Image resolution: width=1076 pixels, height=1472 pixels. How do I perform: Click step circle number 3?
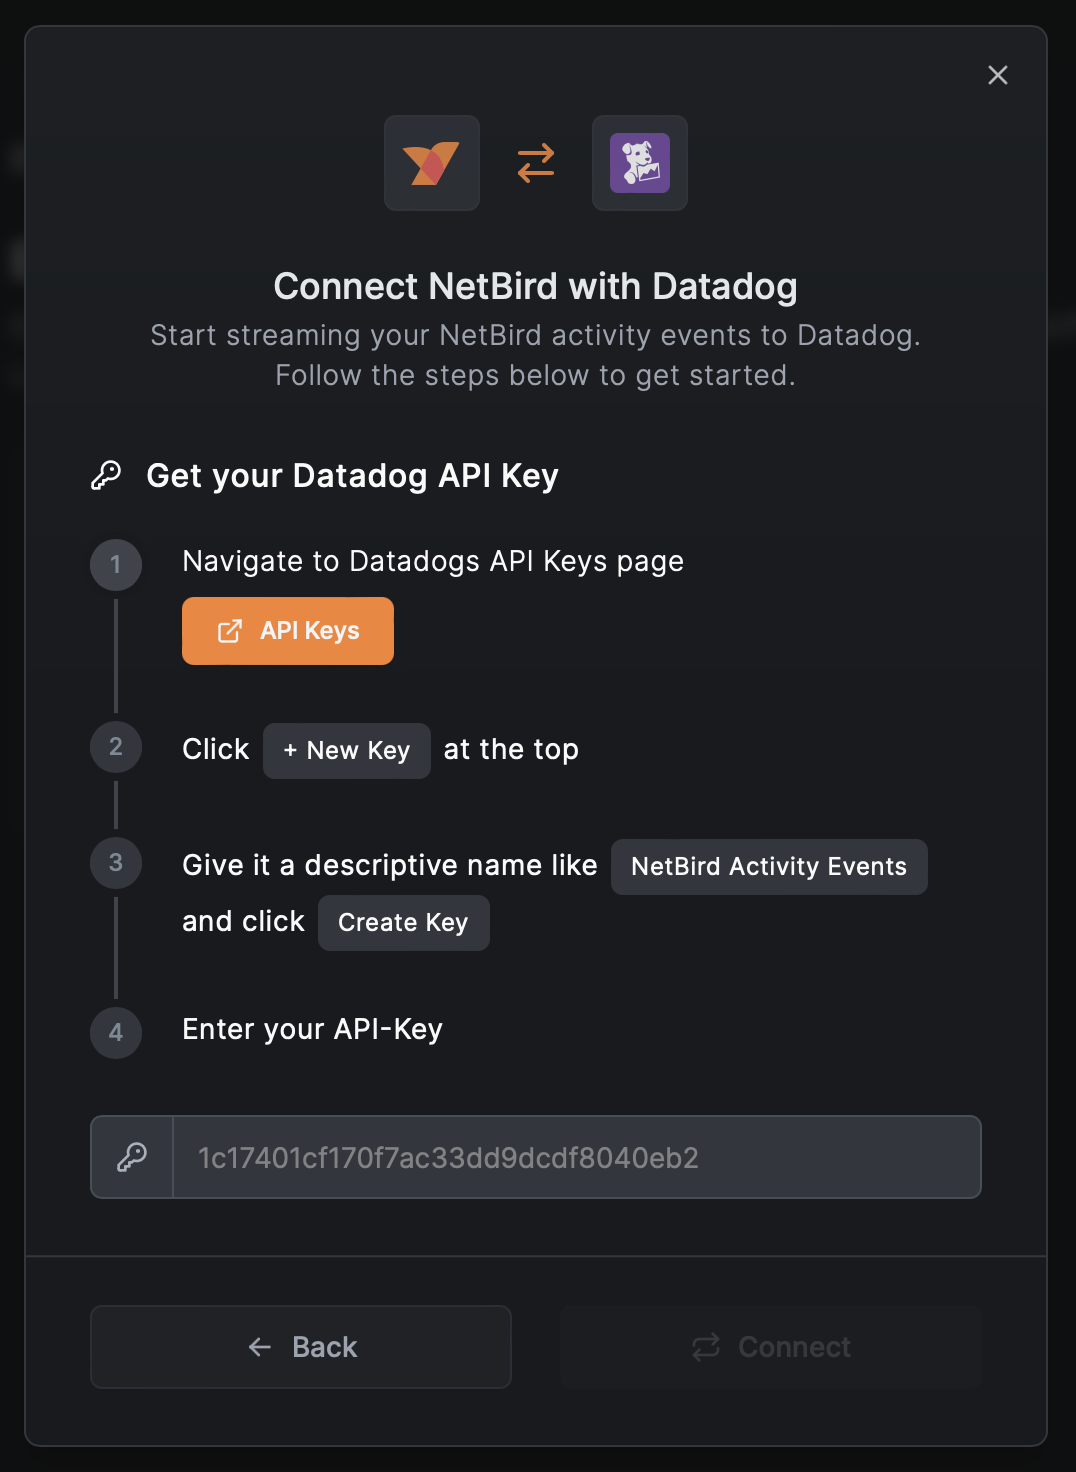(116, 863)
